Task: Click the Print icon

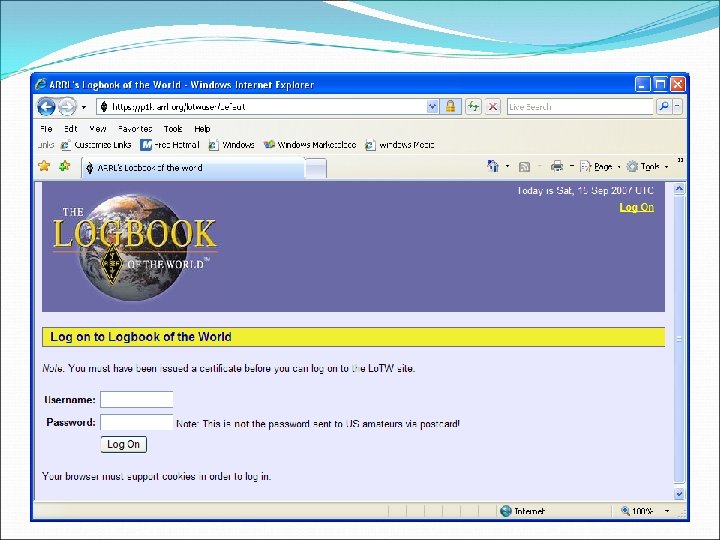Action: pyautogui.click(x=557, y=166)
